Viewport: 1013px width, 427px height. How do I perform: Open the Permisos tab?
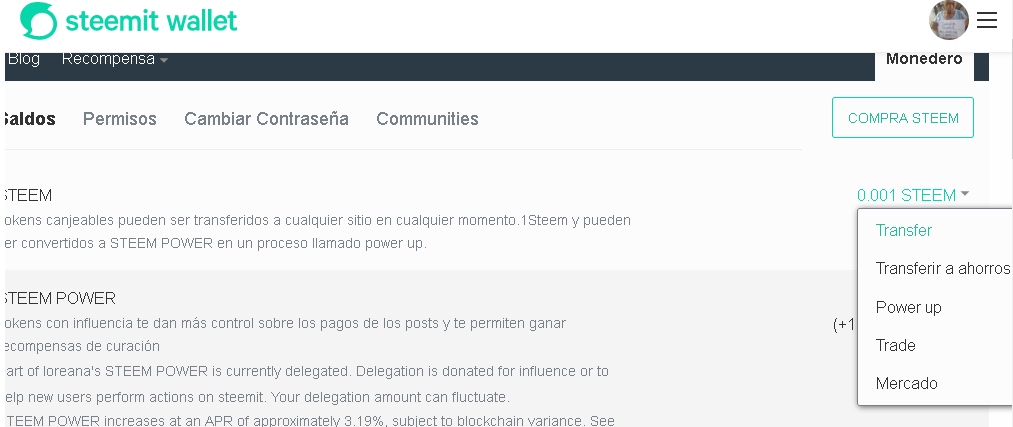pos(120,119)
